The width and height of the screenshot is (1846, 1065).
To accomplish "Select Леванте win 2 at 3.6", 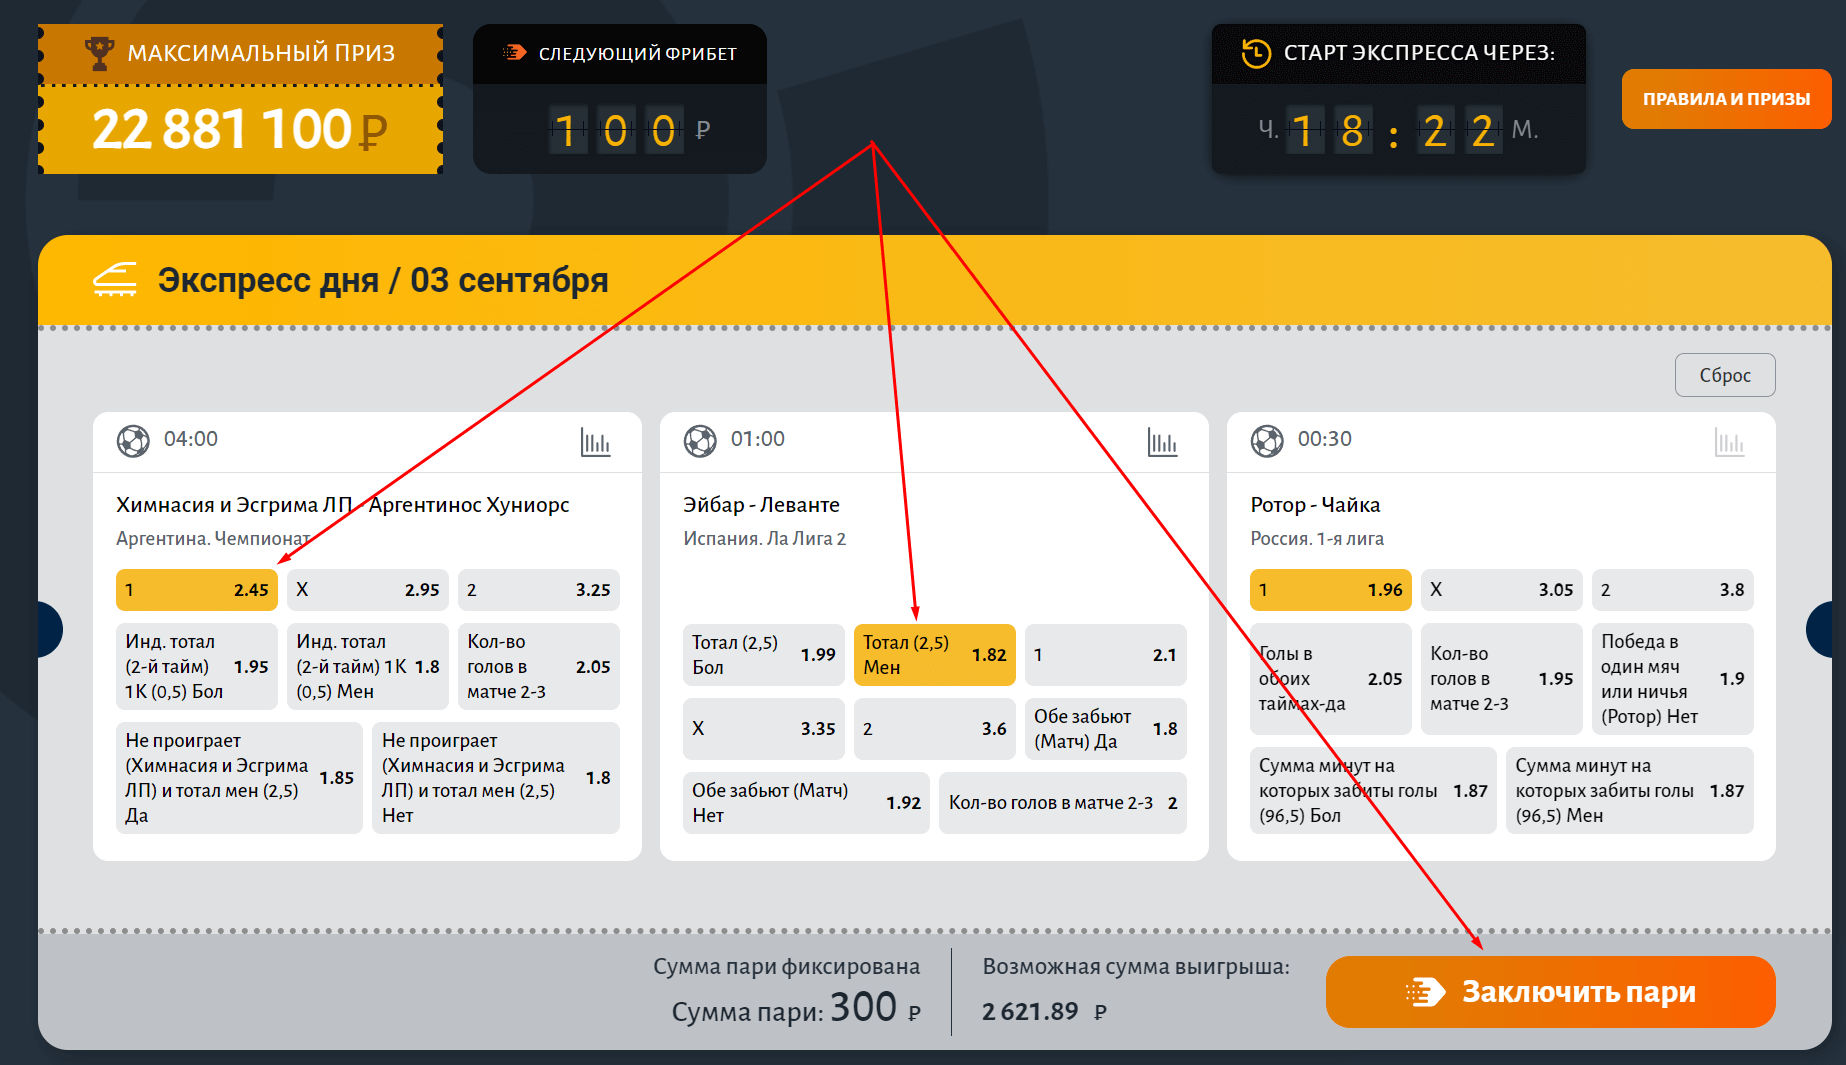I will [935, 729].
